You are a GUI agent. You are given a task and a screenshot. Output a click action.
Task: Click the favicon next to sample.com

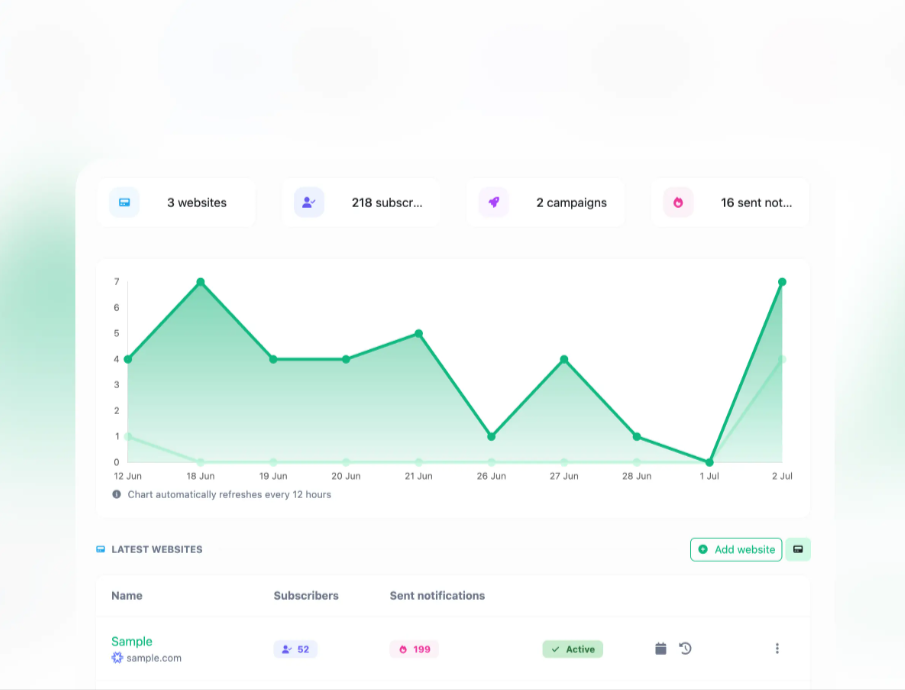pos(115,658)
